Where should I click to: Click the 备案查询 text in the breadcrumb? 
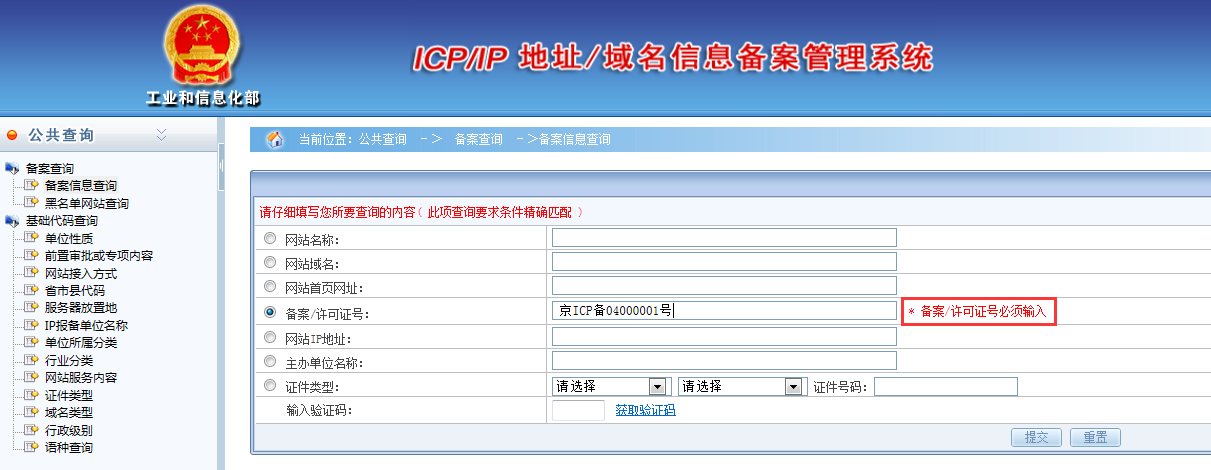click(x=478, y=140)
